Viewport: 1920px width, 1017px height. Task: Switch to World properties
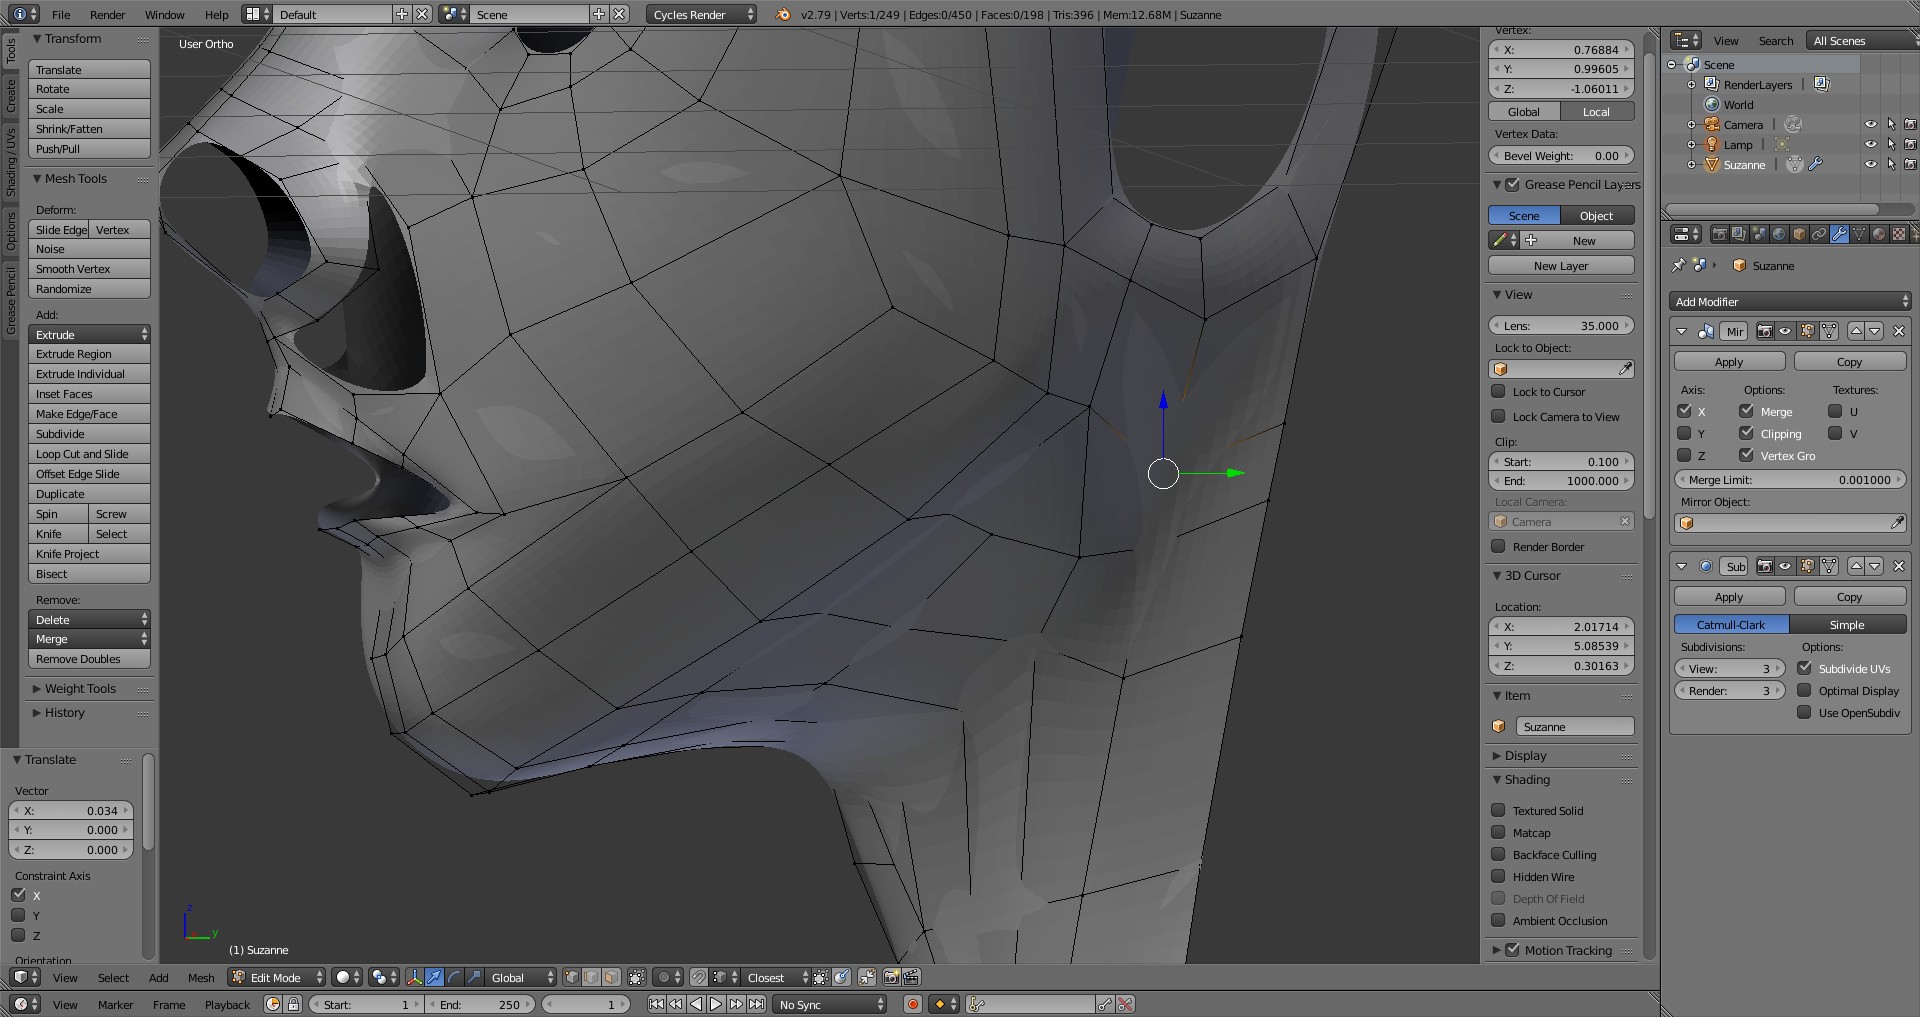click(1779, 234)
